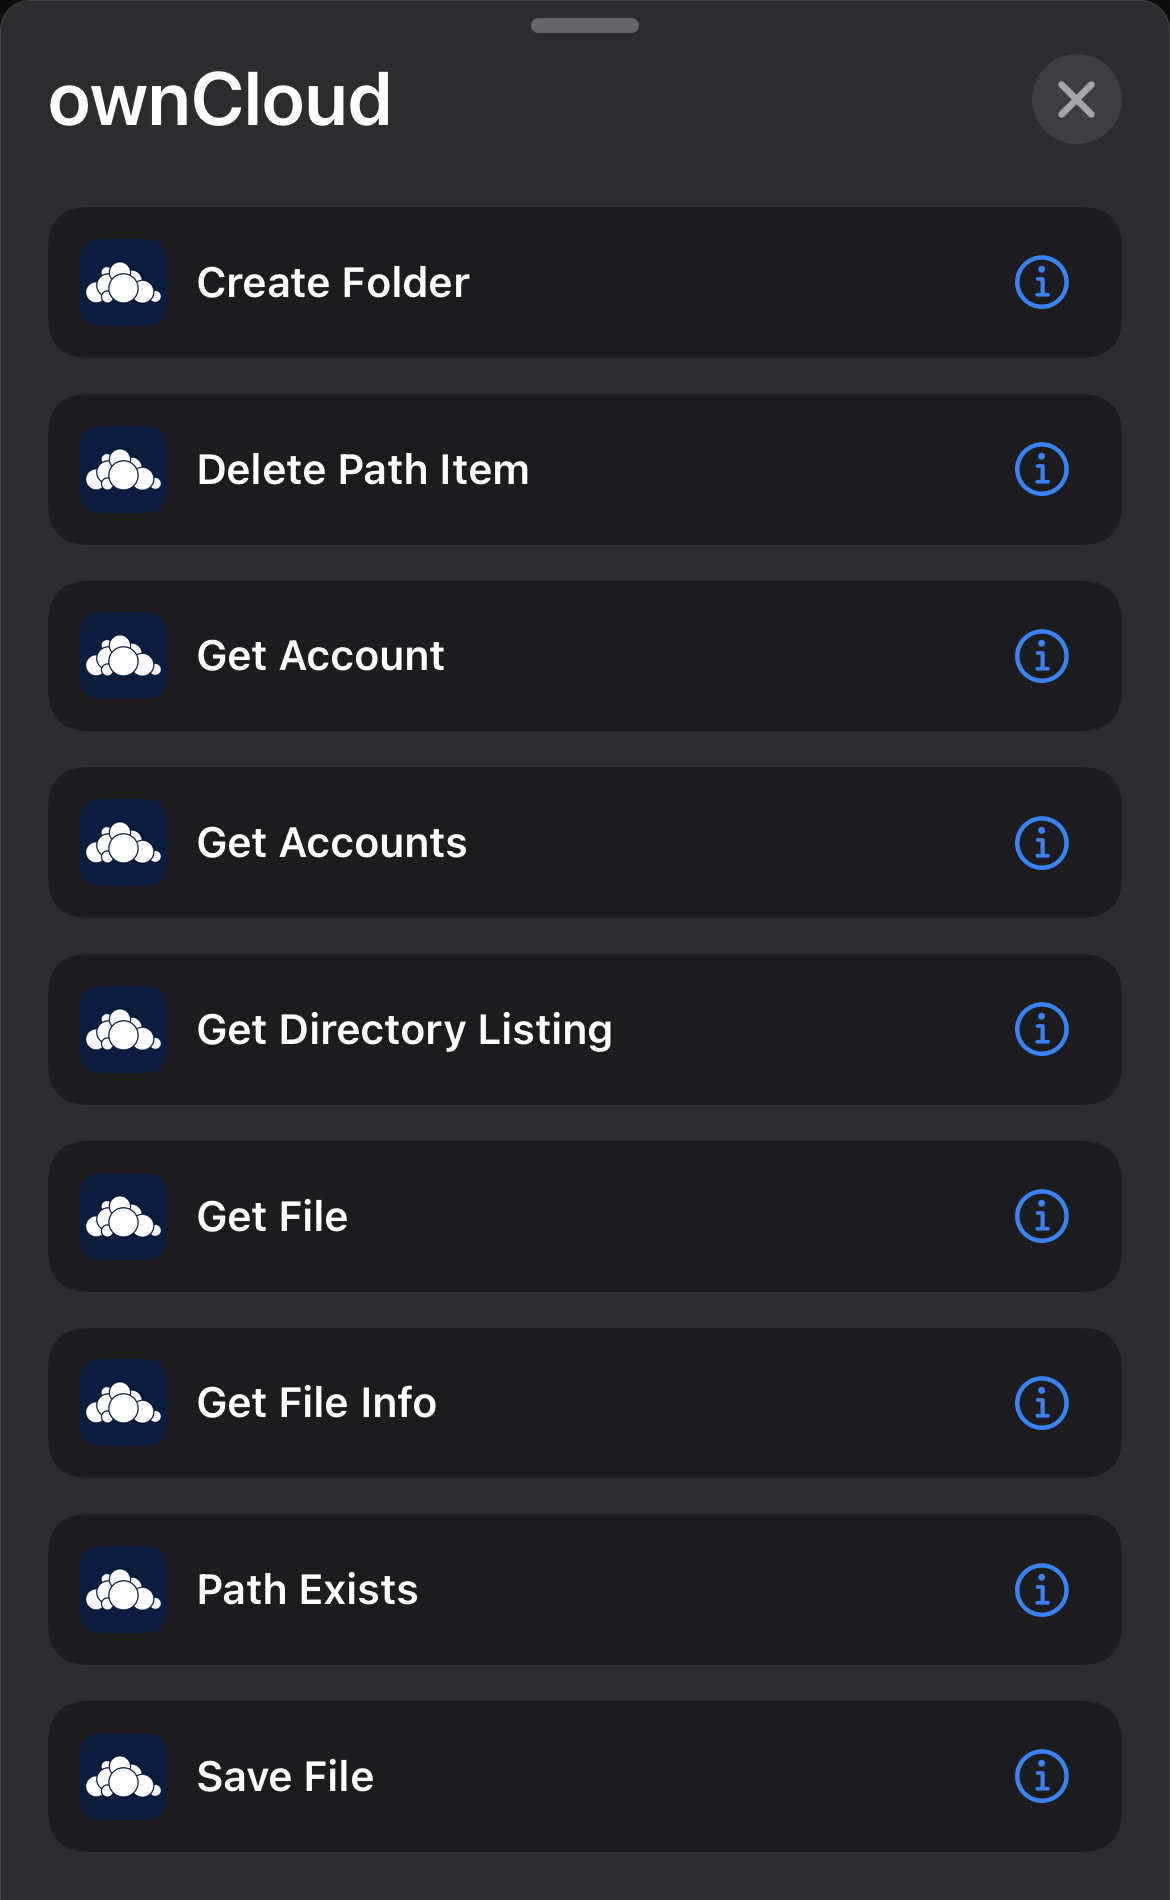Select the Get File action label

coord(272,1217)
